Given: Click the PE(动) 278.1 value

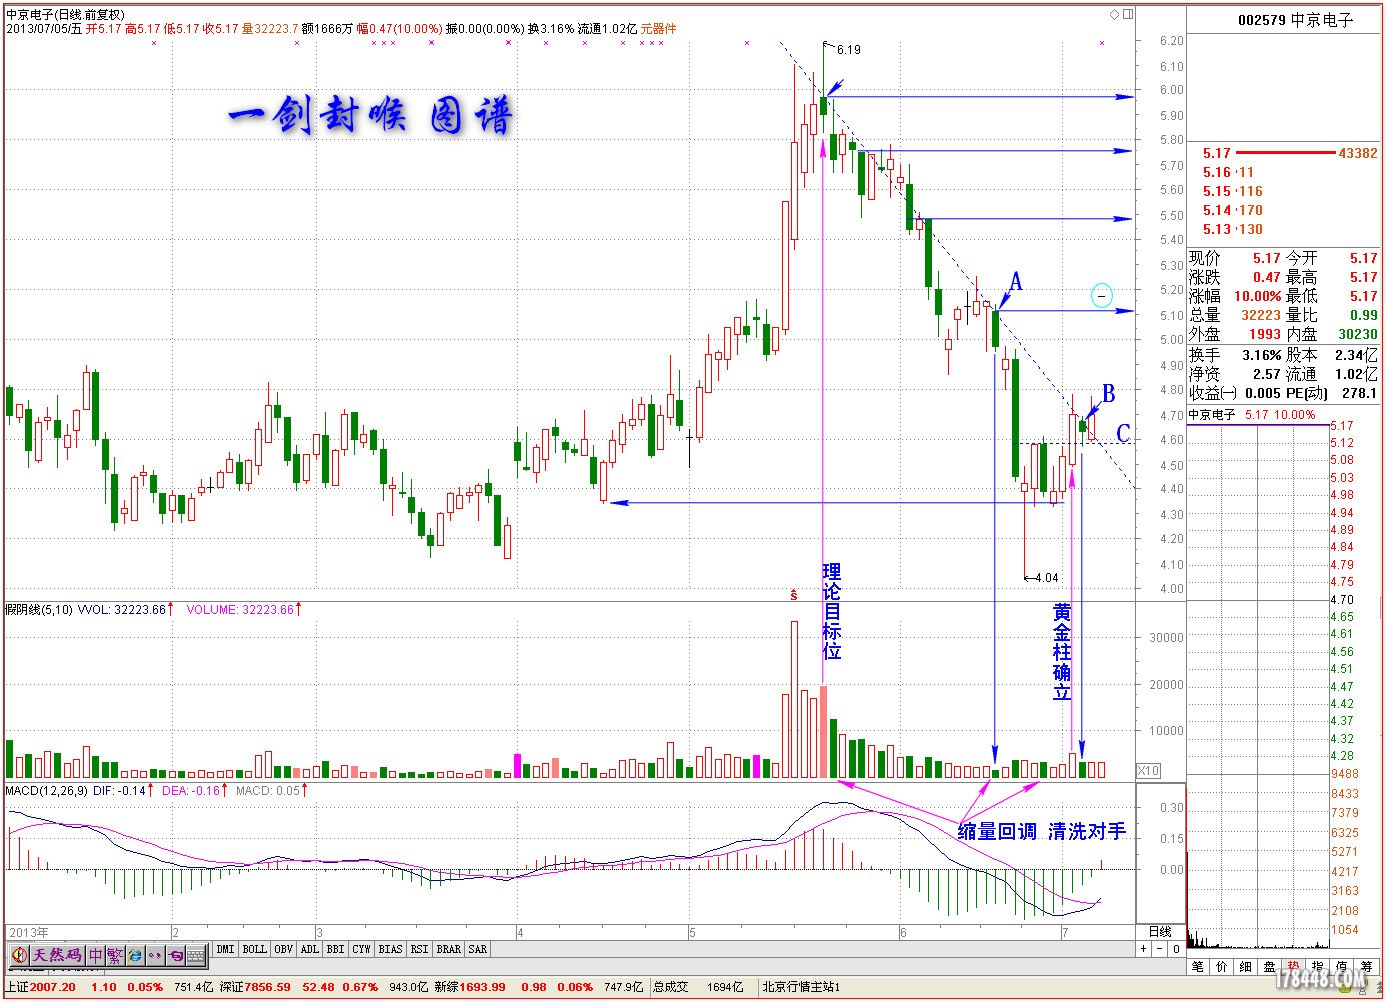Looking at the screenshot, I should [x=1361, y=393].
